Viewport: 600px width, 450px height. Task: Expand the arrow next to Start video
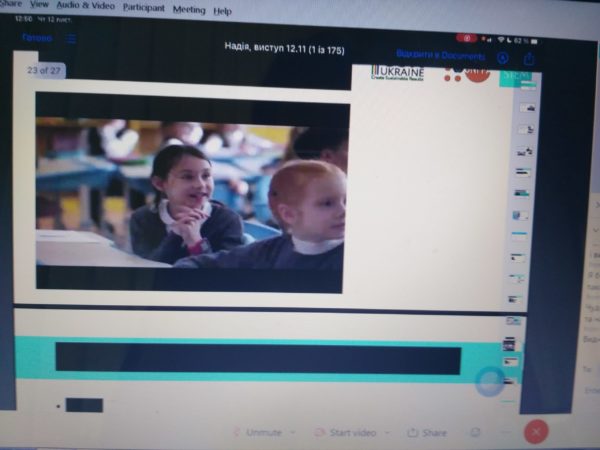click(387, 432)
